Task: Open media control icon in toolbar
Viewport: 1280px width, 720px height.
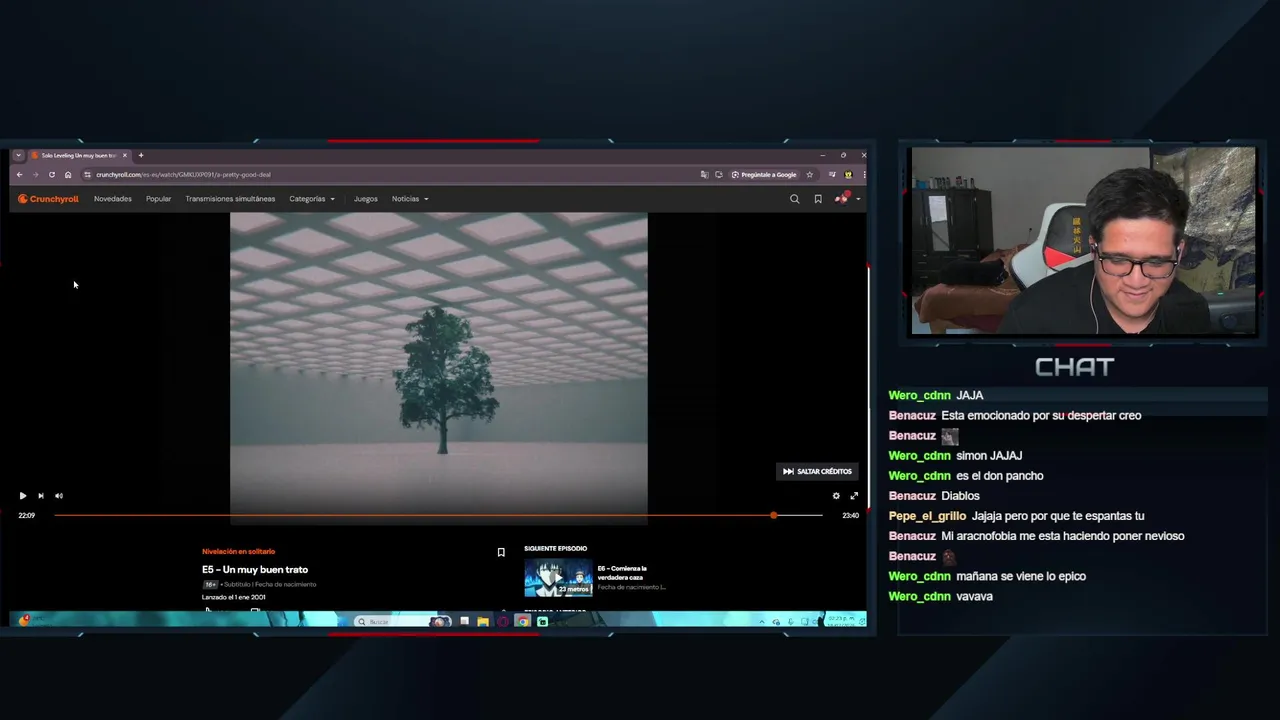Action: click(832, 175)
